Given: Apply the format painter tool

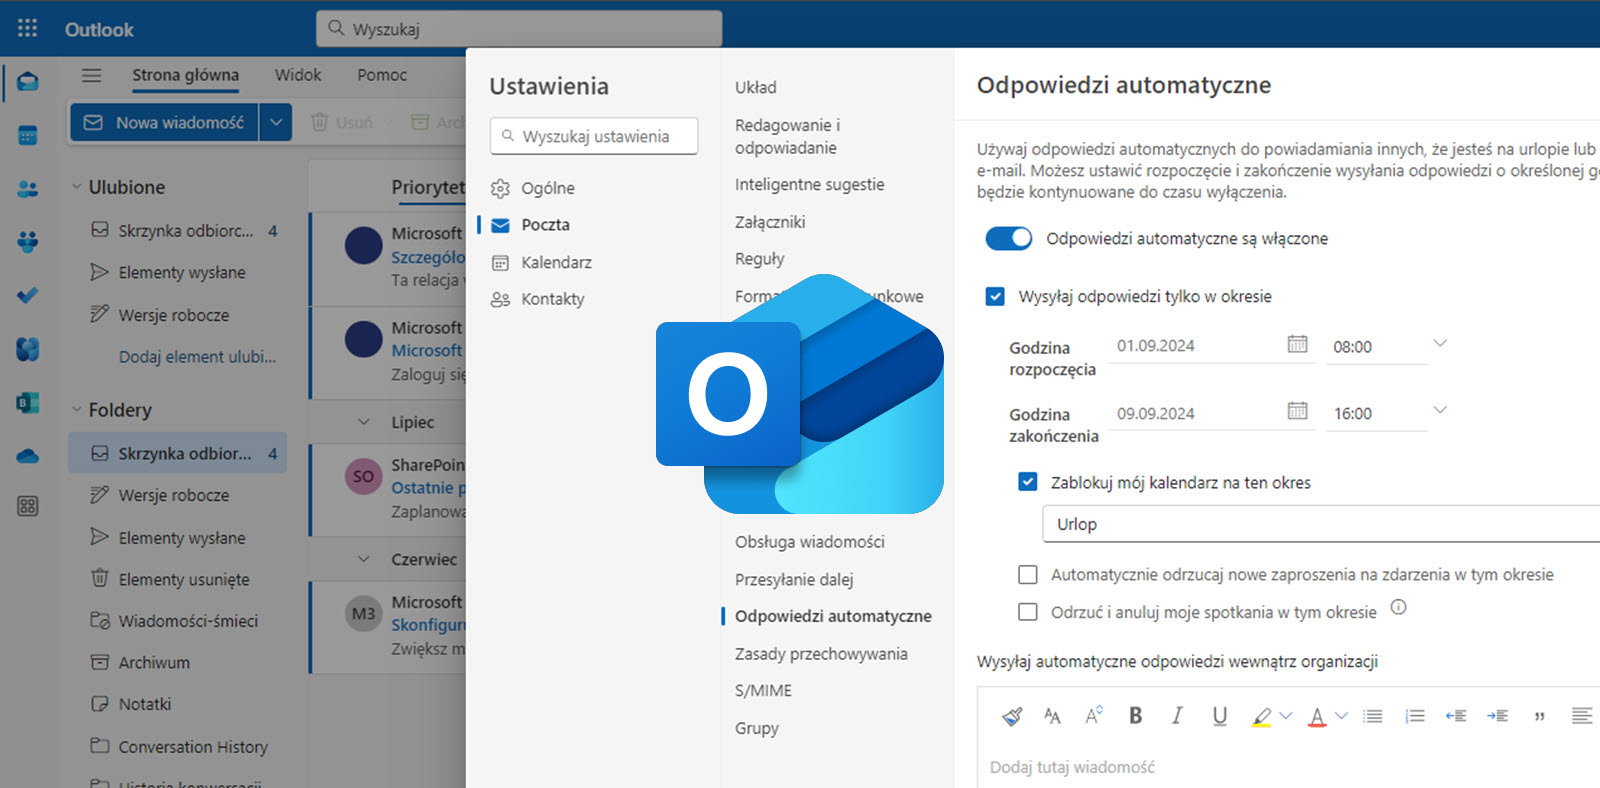Looking at the screenshot, I should point(1012,716).
